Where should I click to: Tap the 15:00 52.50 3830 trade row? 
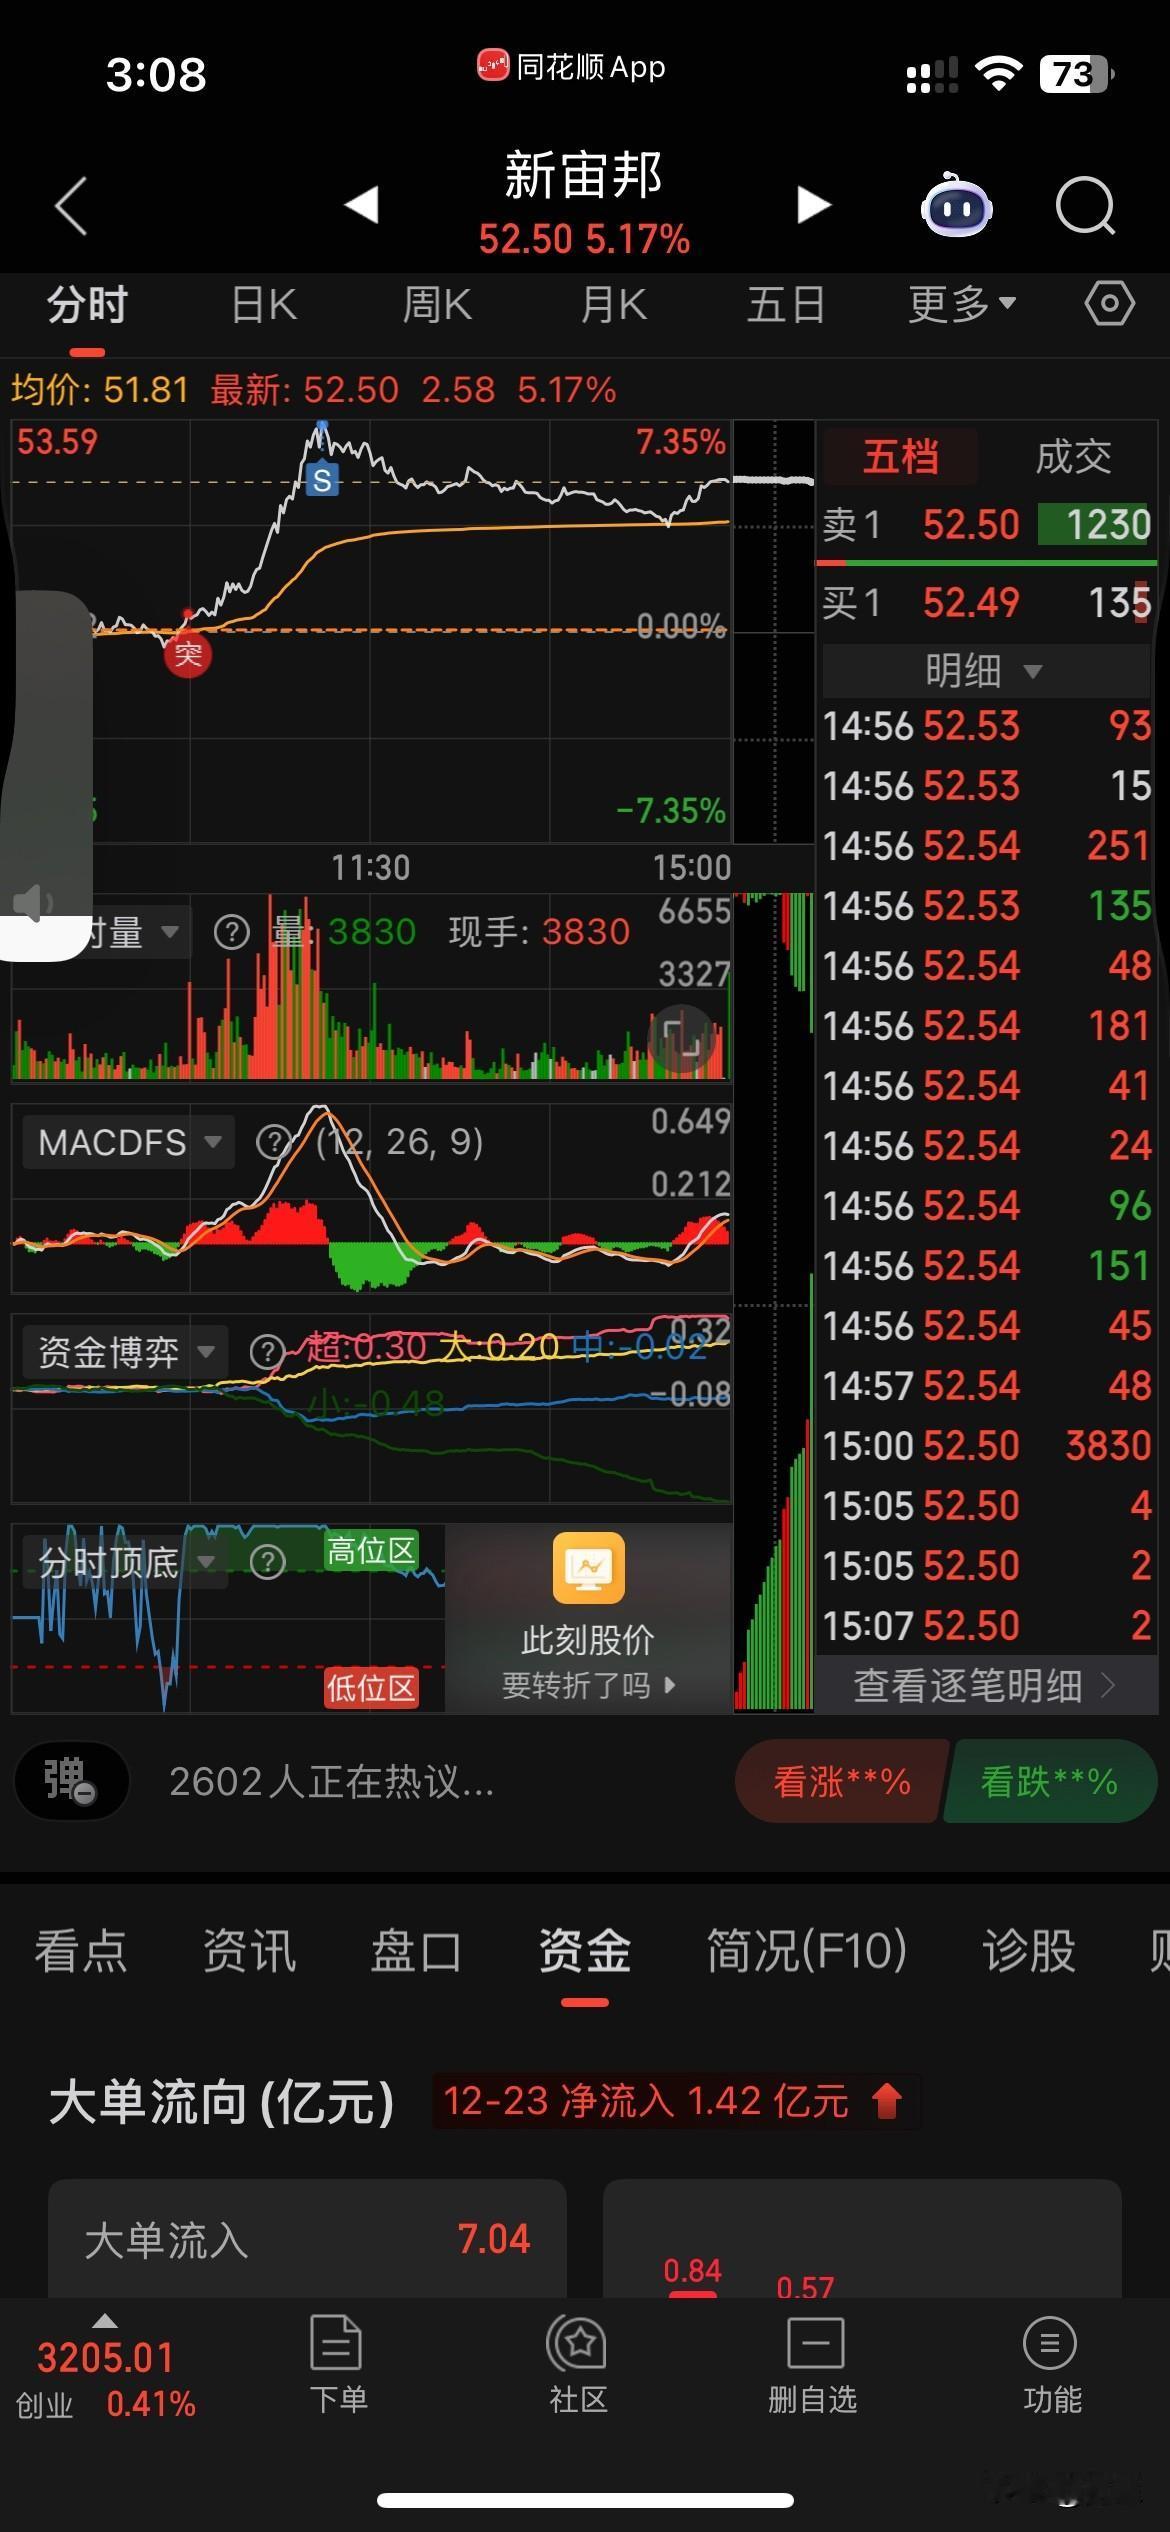click(986, 1445)
